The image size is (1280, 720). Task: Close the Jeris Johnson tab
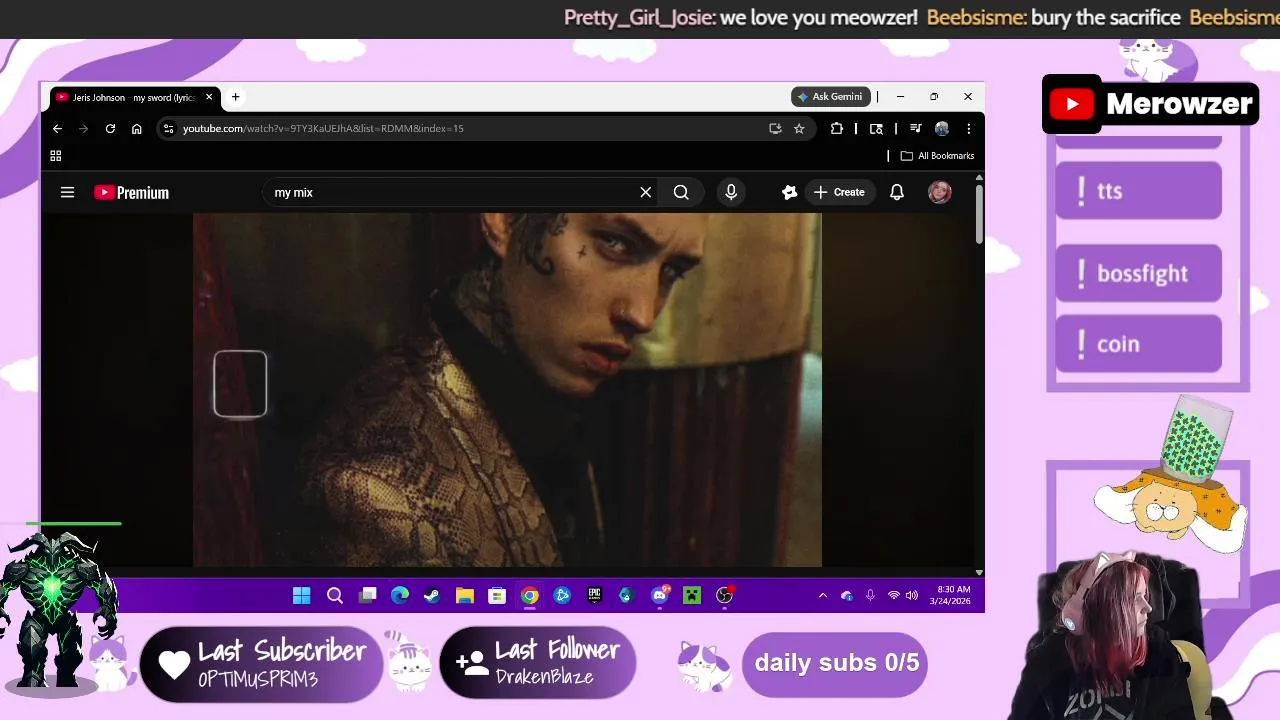pyautogui.click(x=209, y=97)
